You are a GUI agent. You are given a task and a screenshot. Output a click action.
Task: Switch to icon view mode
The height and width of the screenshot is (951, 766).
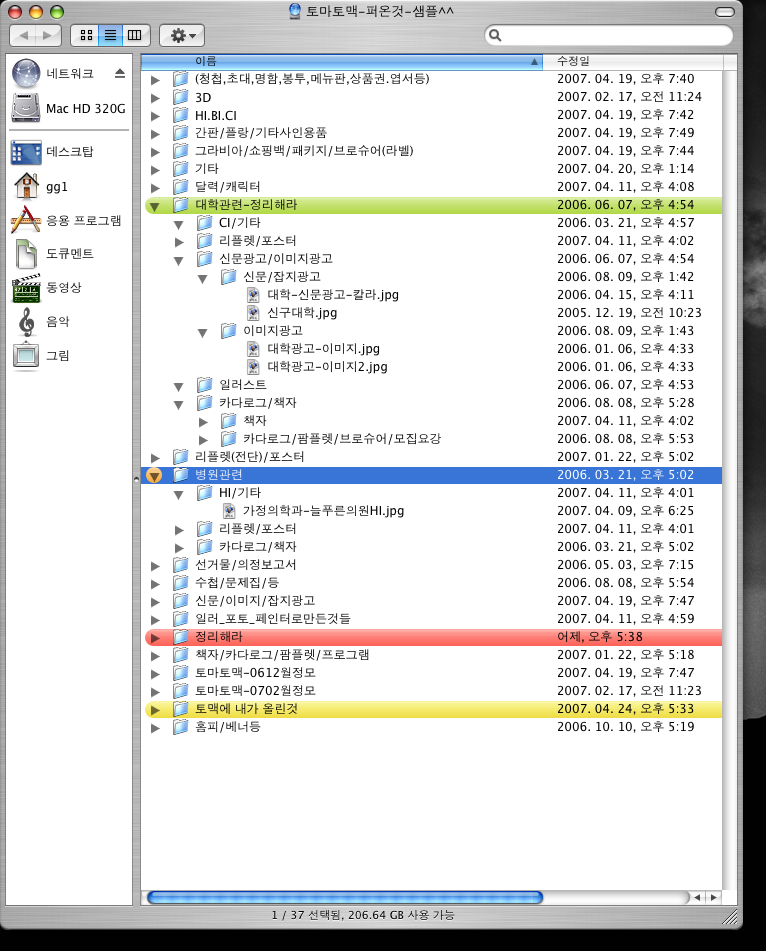coord(86,35)
